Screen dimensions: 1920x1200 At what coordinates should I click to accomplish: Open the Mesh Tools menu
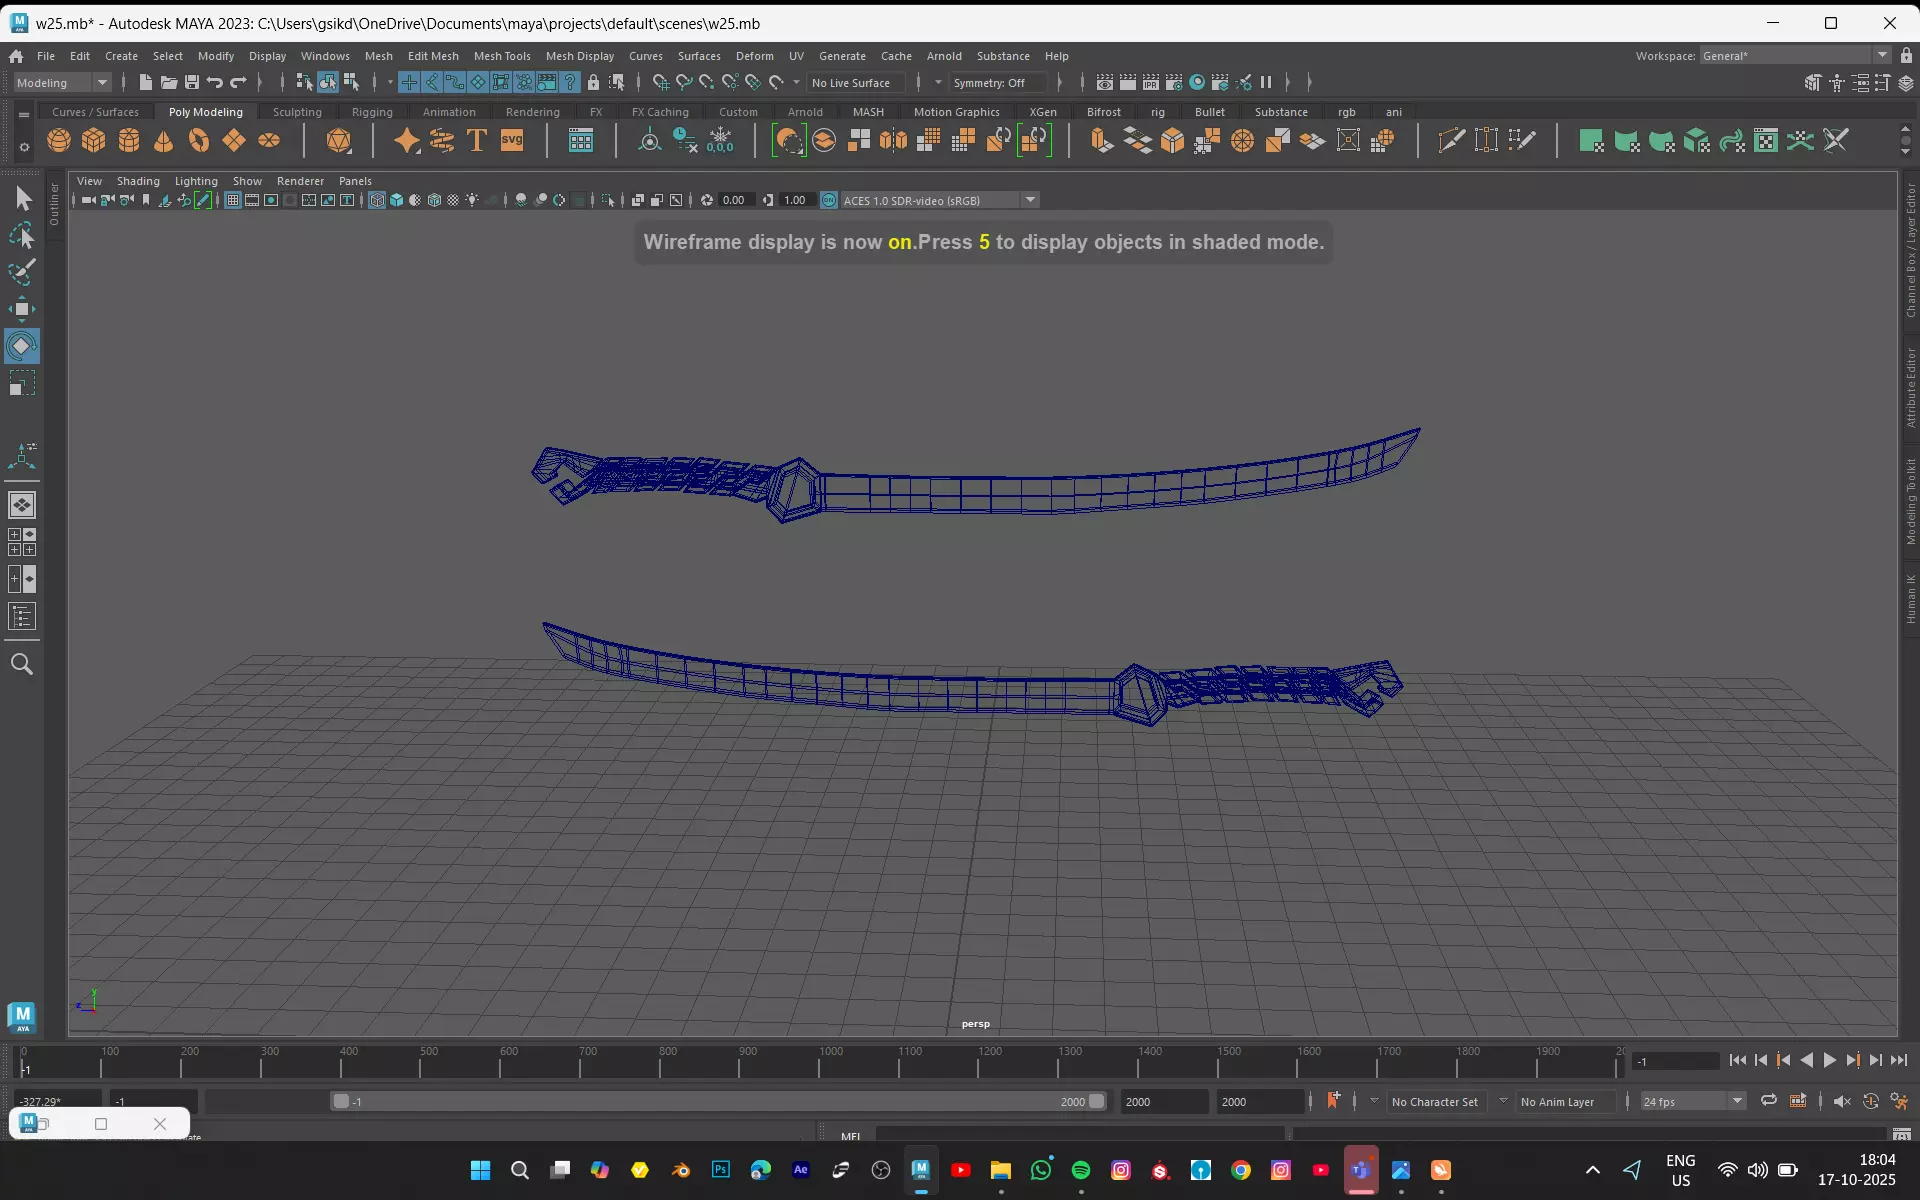point(502,56)
